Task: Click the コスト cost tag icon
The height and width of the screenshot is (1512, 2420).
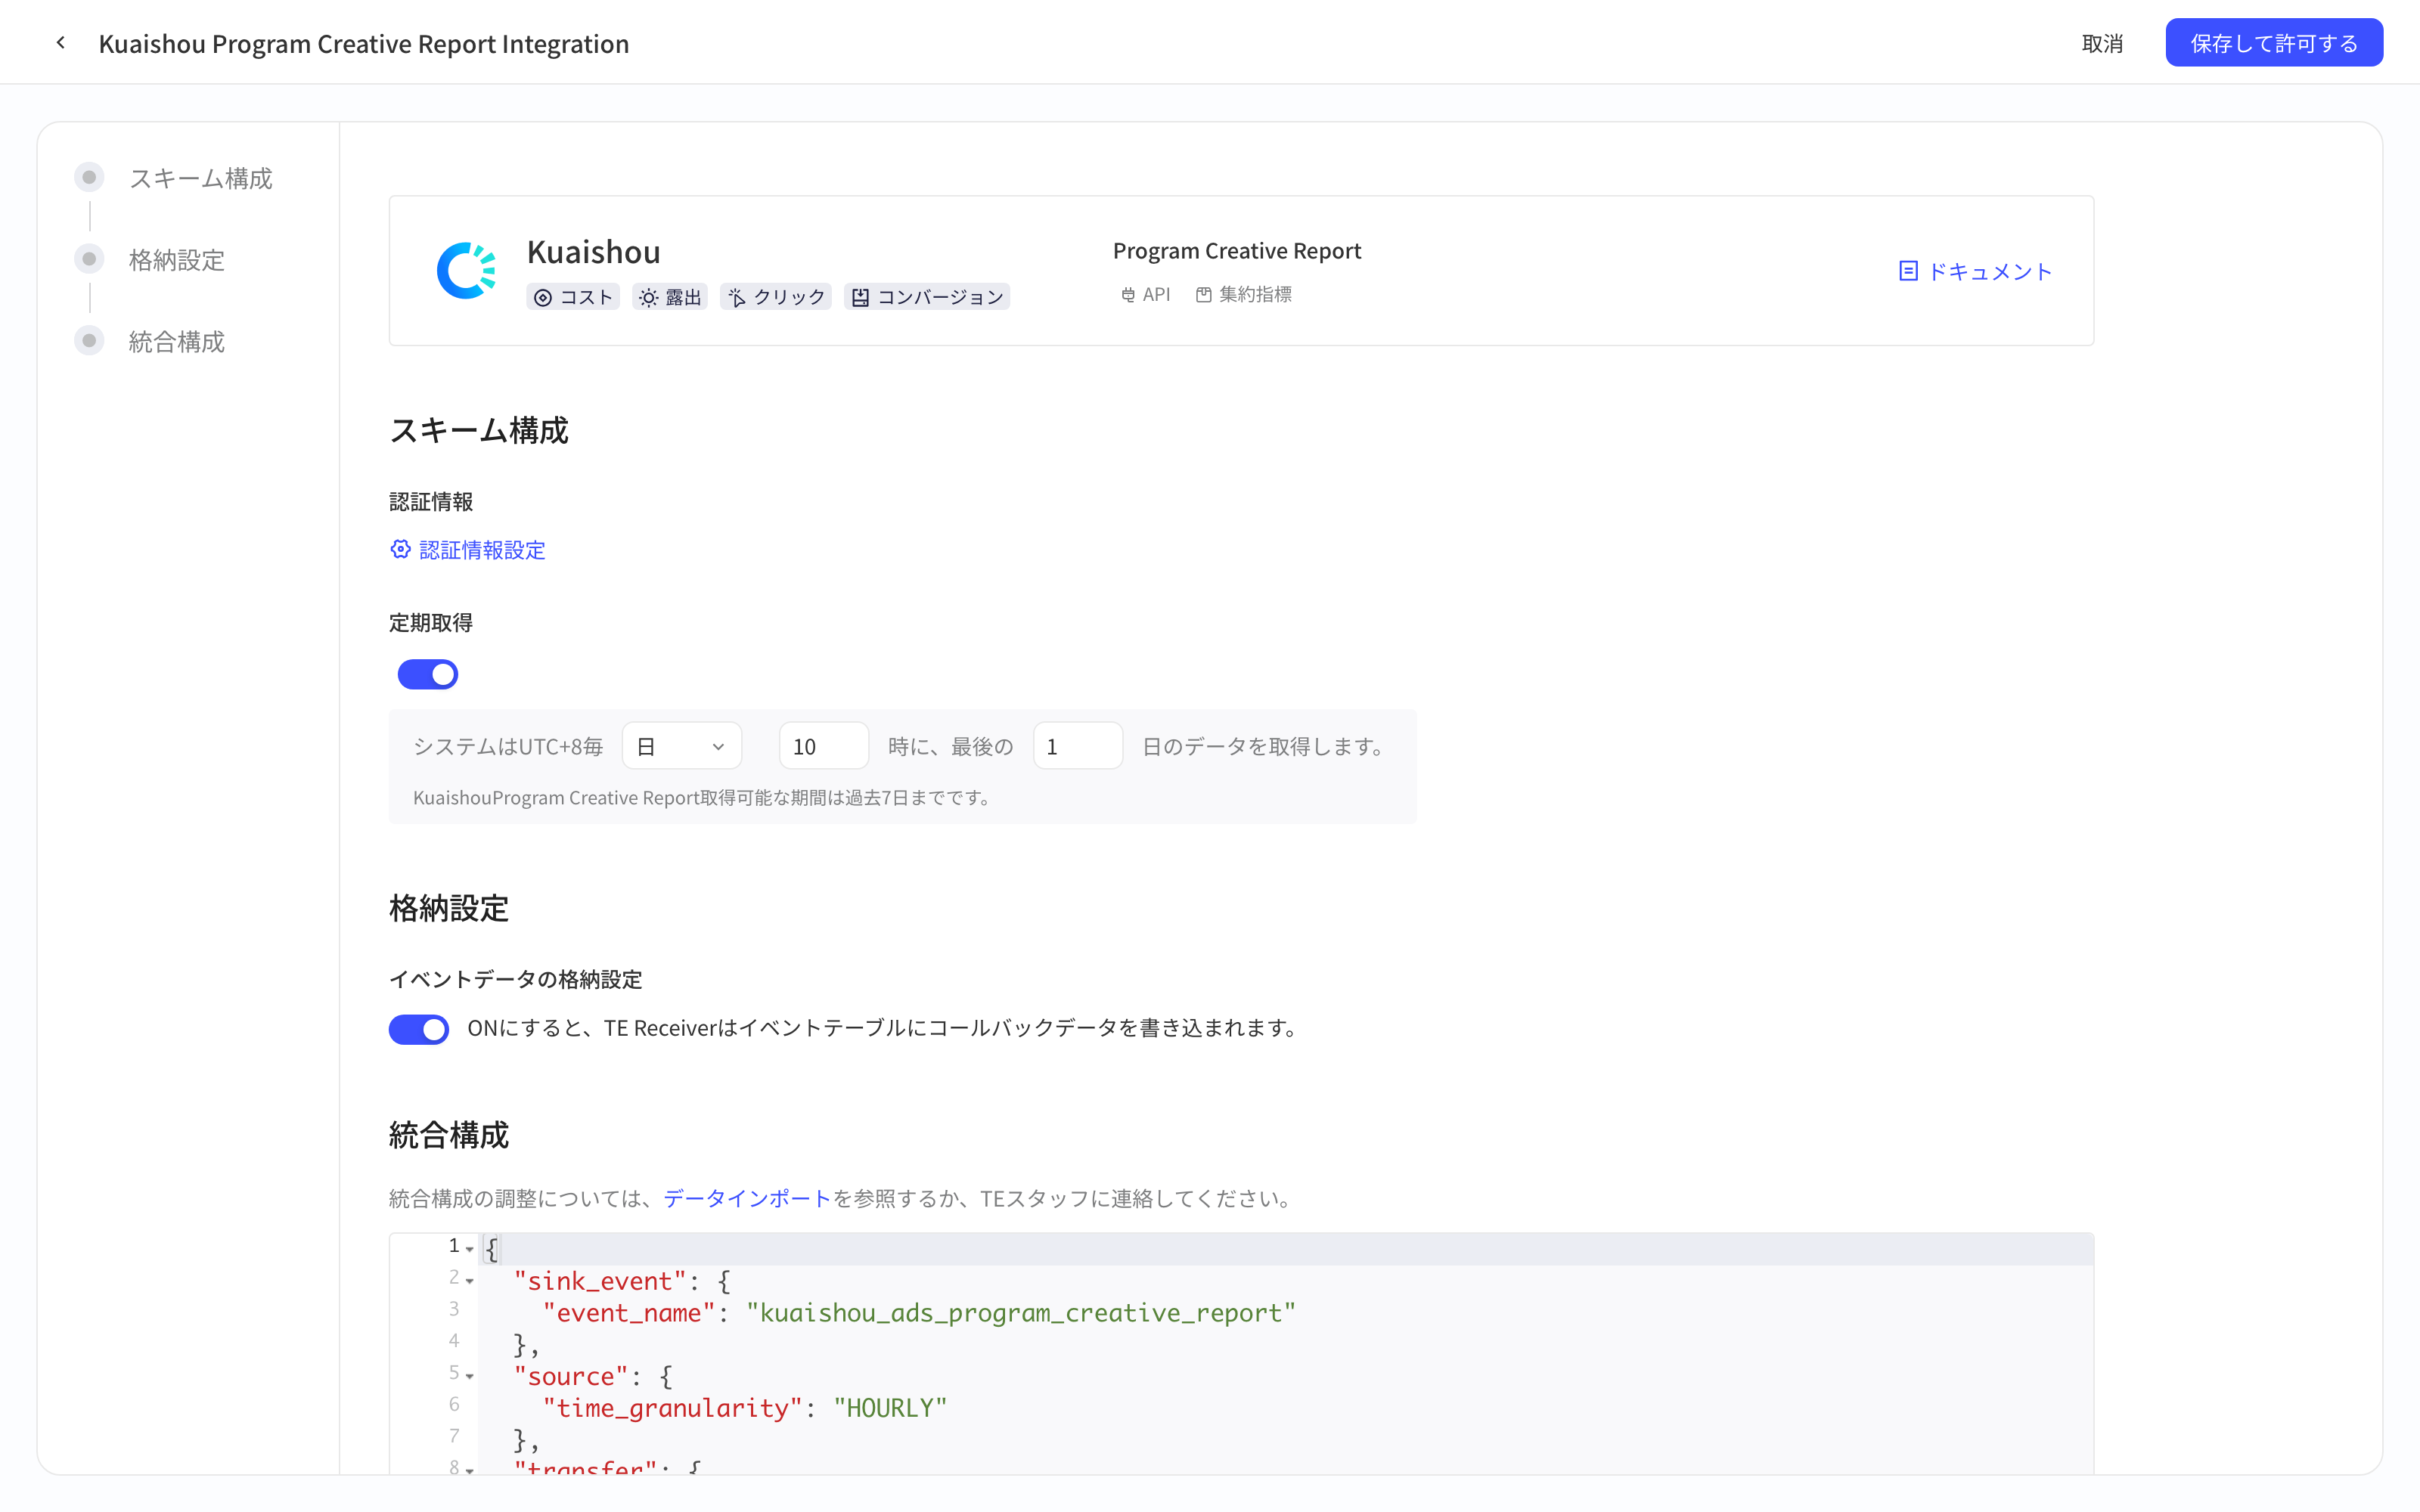Action: click(x=543, y=297)
